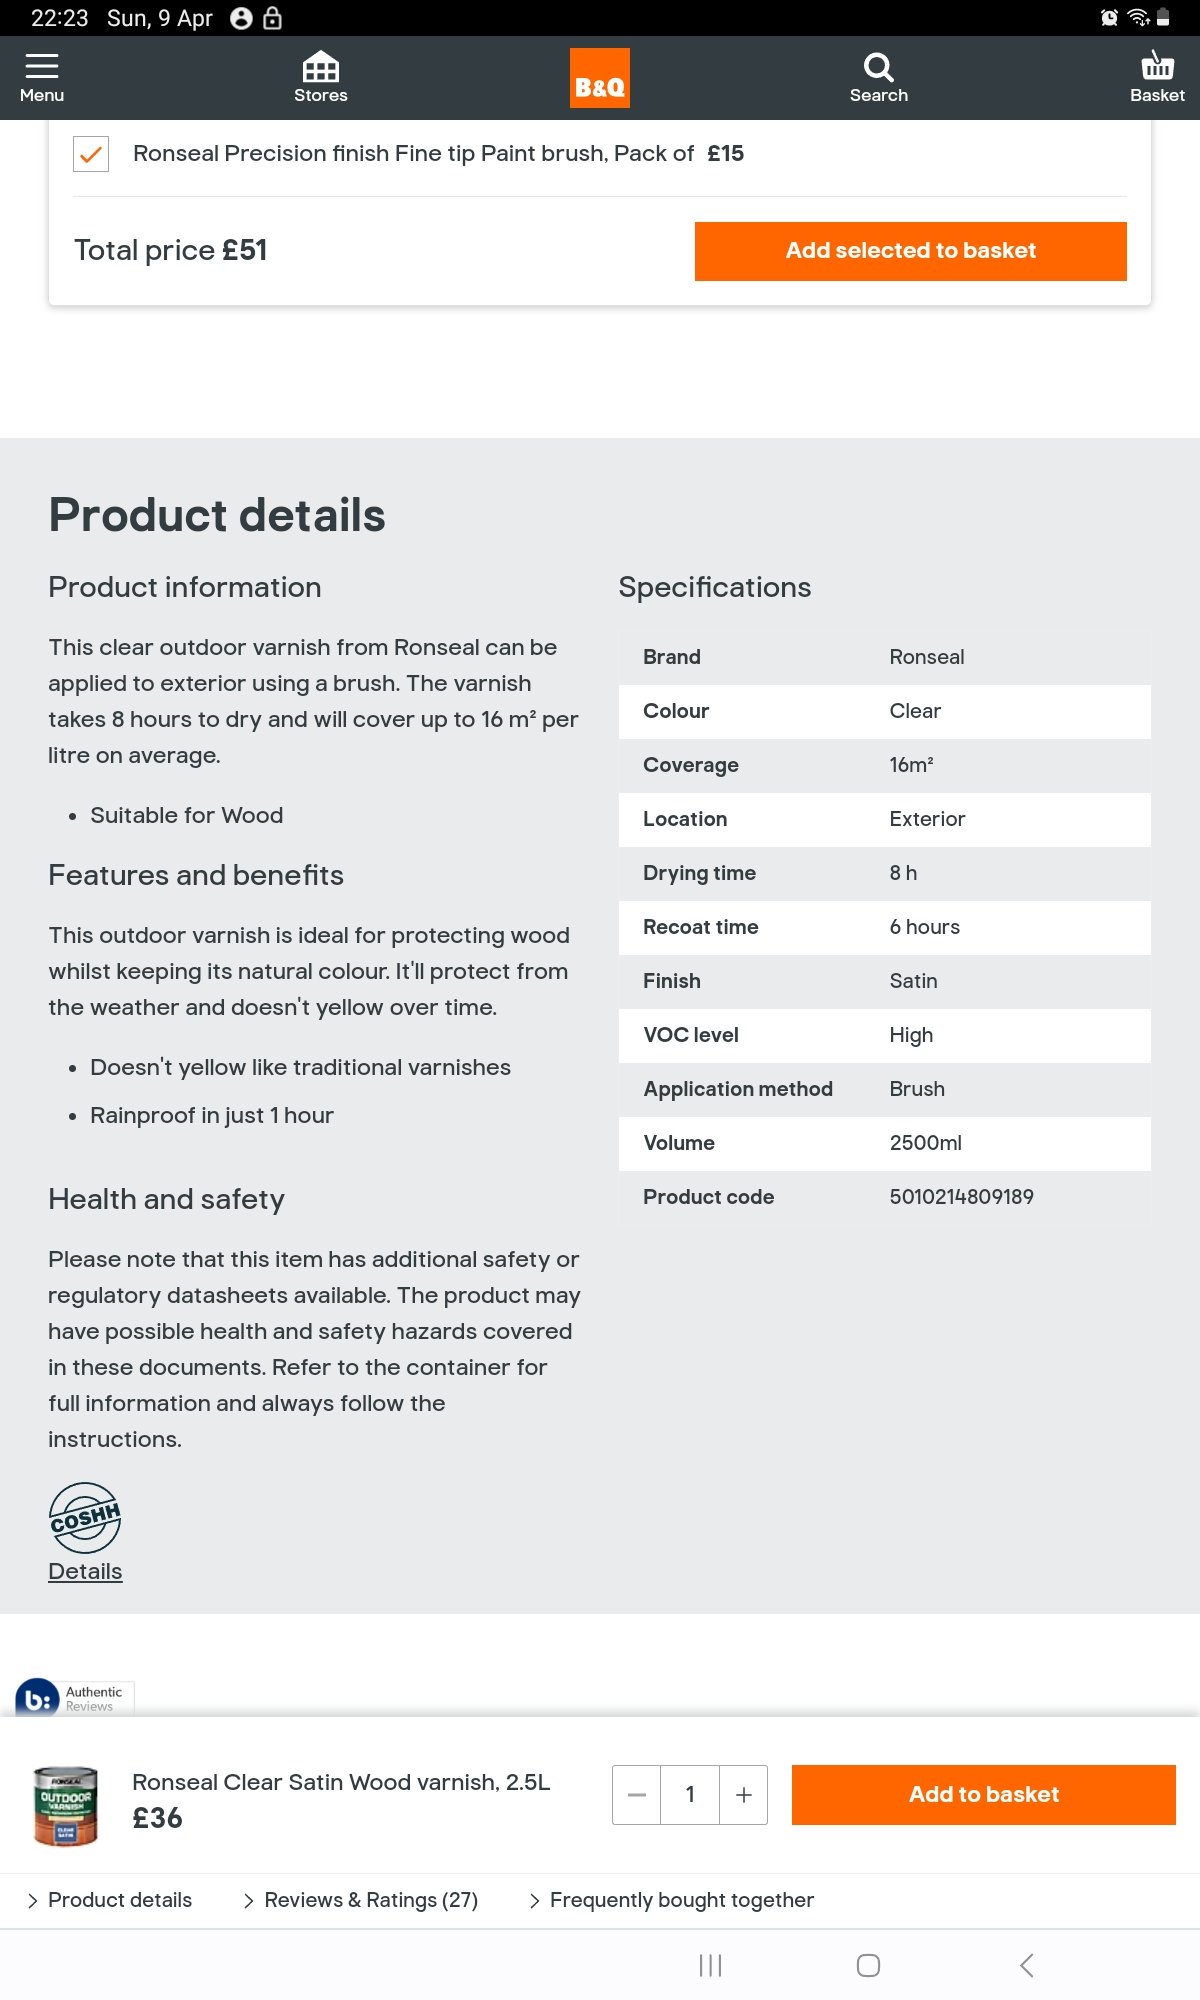This screenshot has height=2000, width=1200.
Task: Tap the B&Q logo to go home
Action: (x=600, y=78)
